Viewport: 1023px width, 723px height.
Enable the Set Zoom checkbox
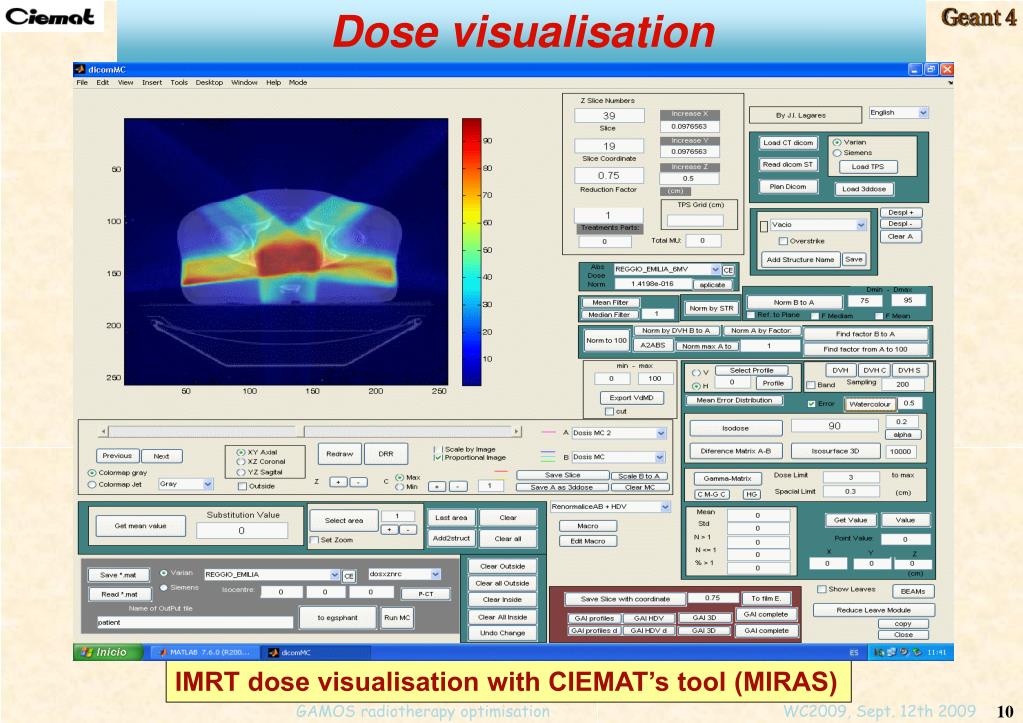[314, 540]
